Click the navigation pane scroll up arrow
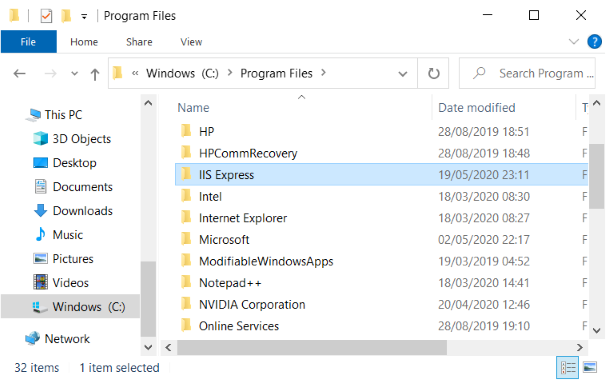This screenshot has width=606, height=380. [x=148, y=103]
